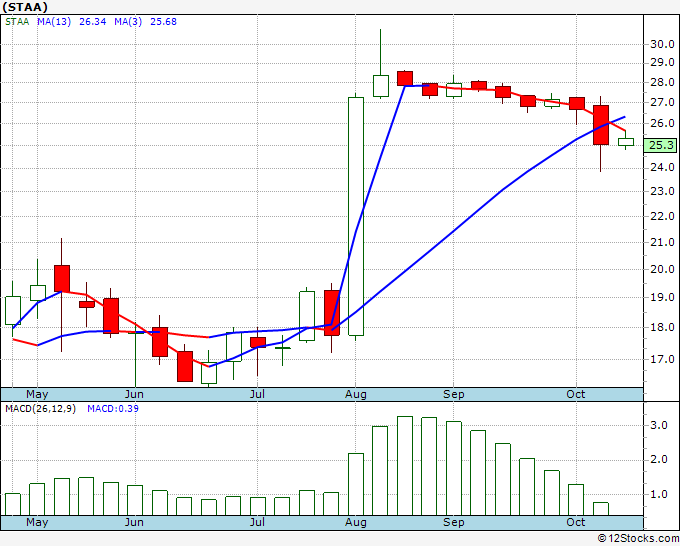Screen dimensions: 680x546
Task: Click the MA(3) value 25.68
Action: click(x=163, y=22)
